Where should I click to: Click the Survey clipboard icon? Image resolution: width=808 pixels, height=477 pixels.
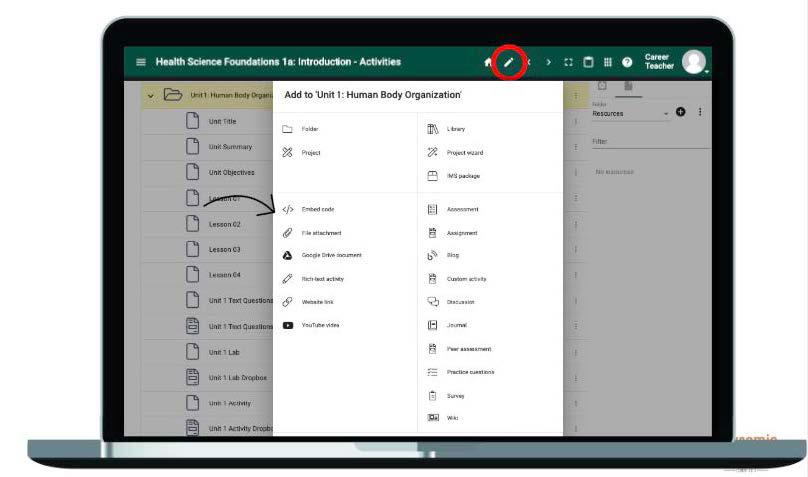(432, 396)
